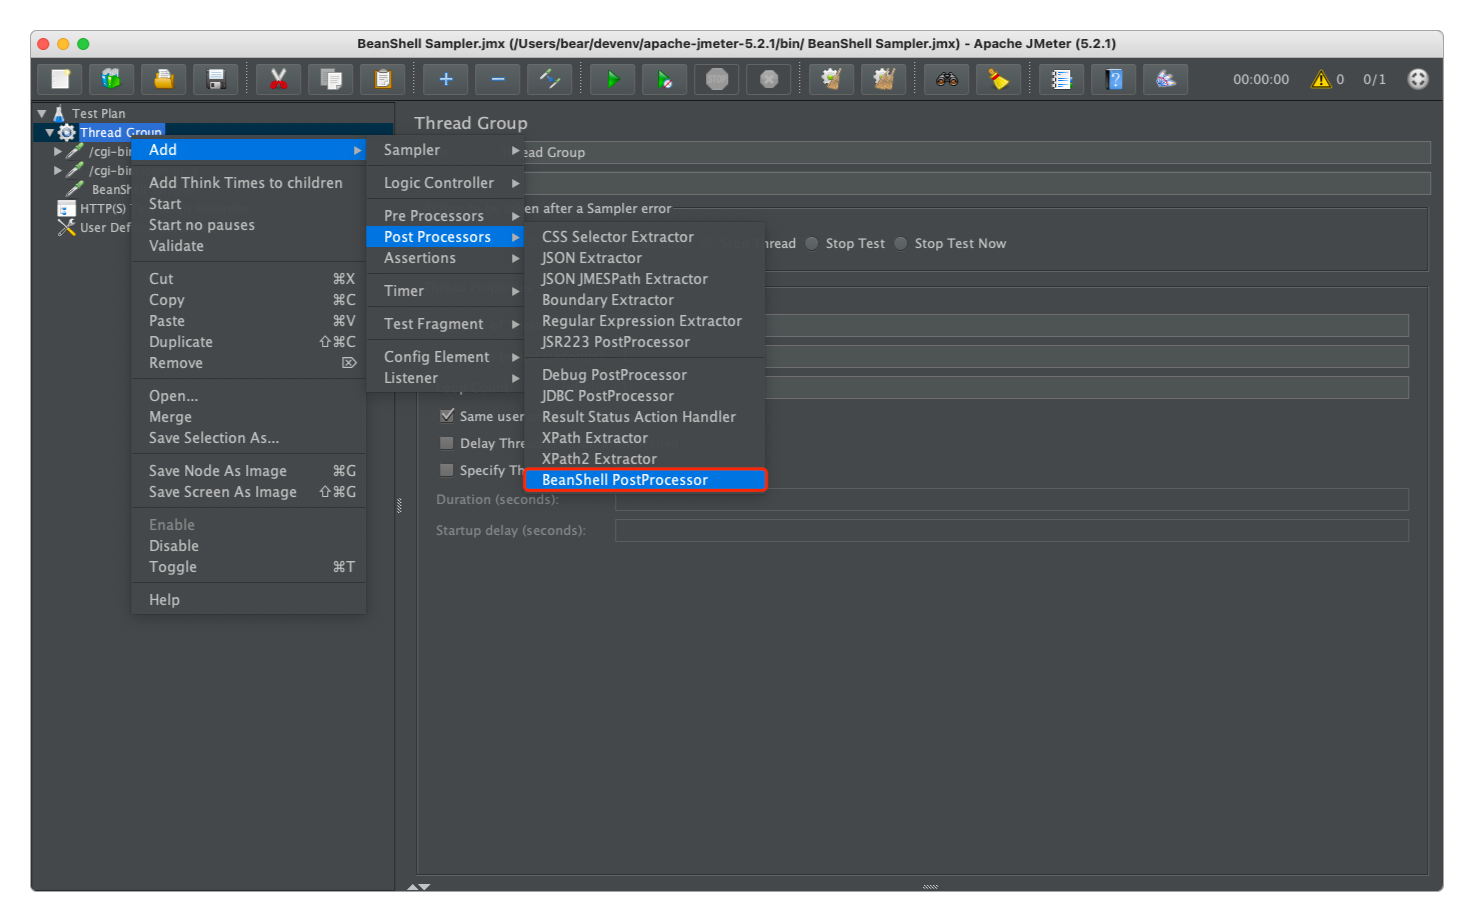This screenshot has width=1474, height=922.
Task: Click Save Node As Image
Action: [249, 471]
